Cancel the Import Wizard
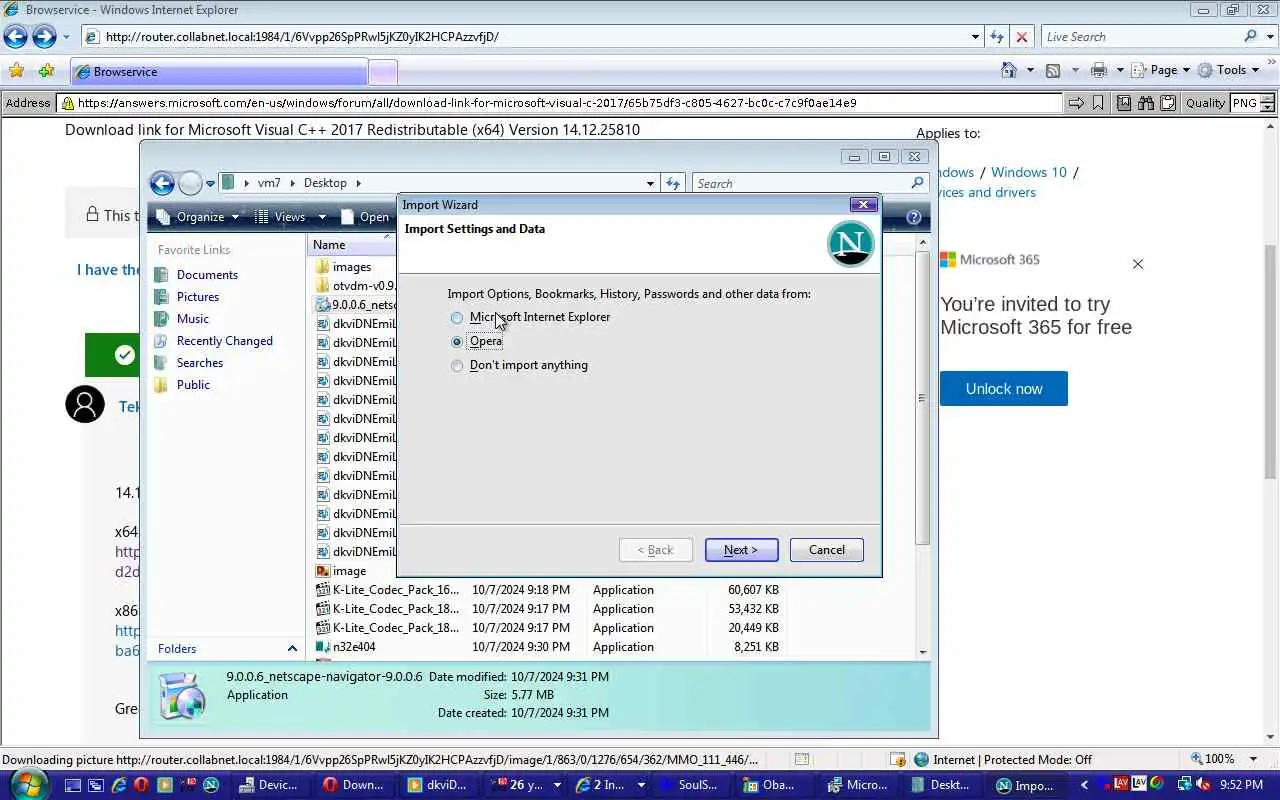 (x=826, y=550)
